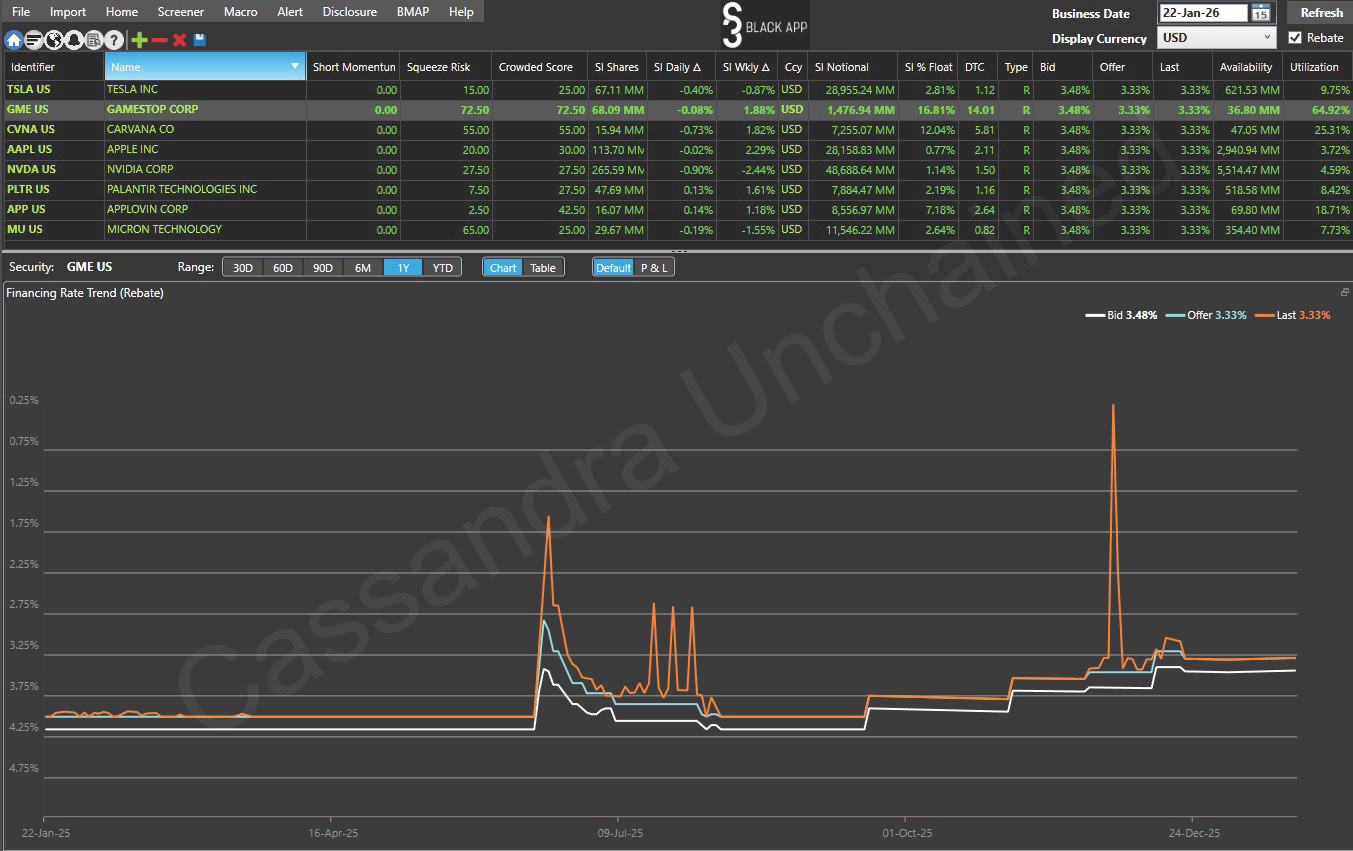The width and height of the screenshot is (1353, 851).
Task: Open the list lines icon next to Home
Action: pos(33,40)
